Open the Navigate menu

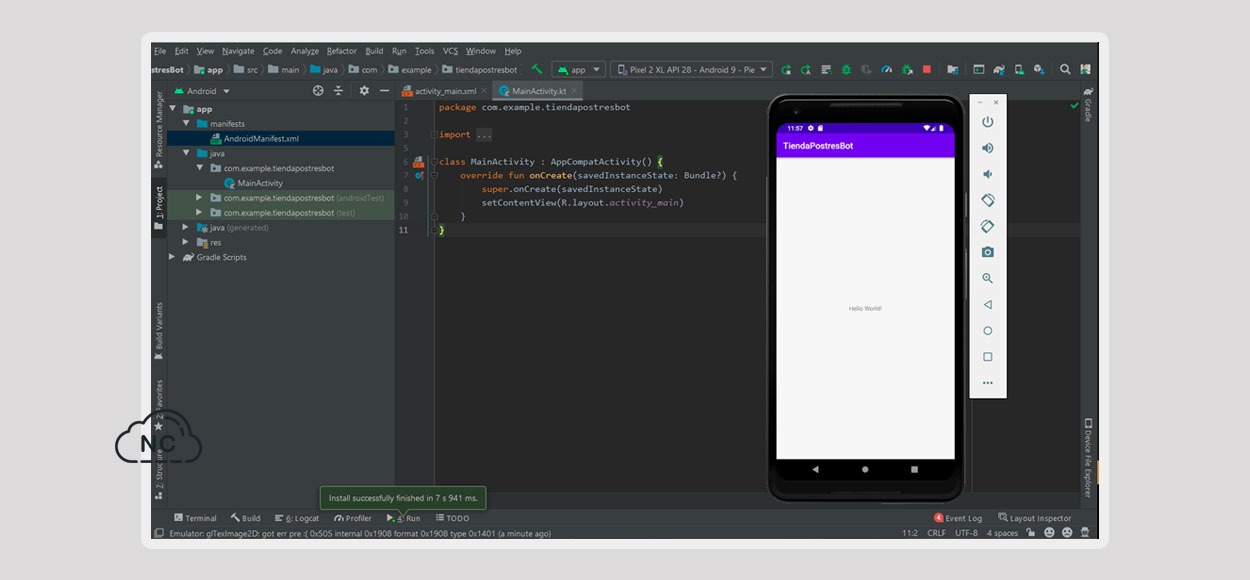pos(238,51)
